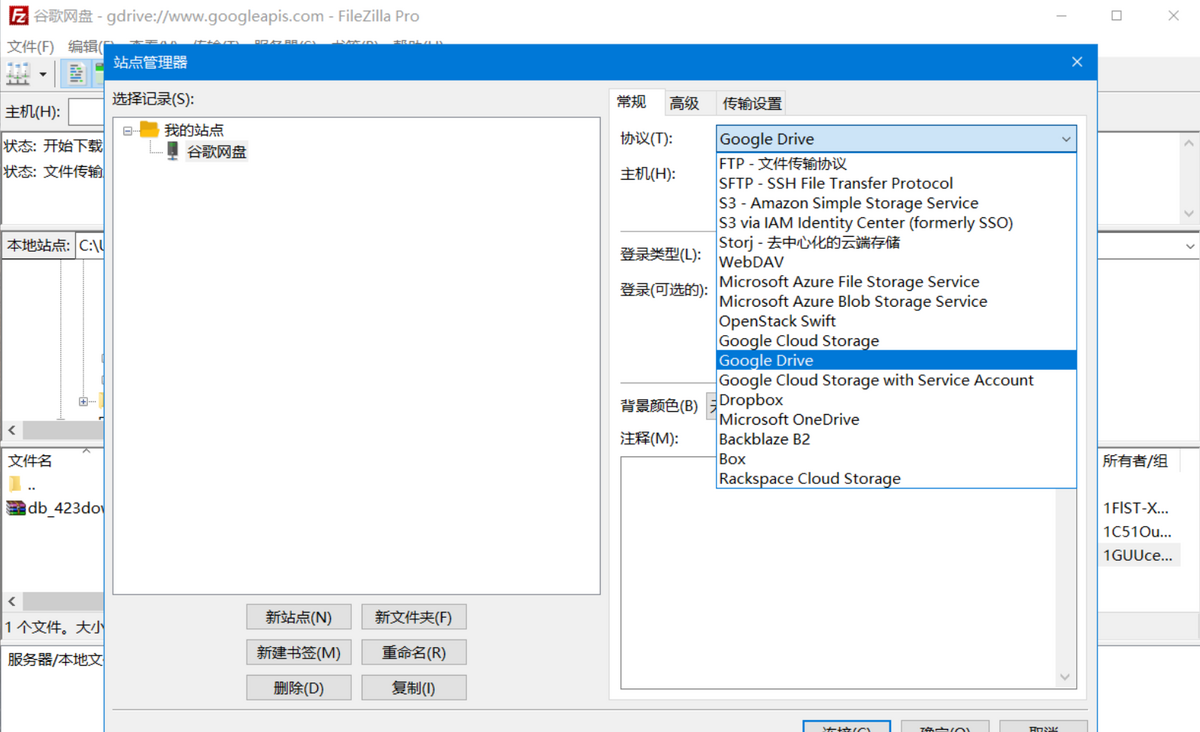Select the db_423 archive file icon
This screenshot has height=732, width=1200.
coord(15,508)
